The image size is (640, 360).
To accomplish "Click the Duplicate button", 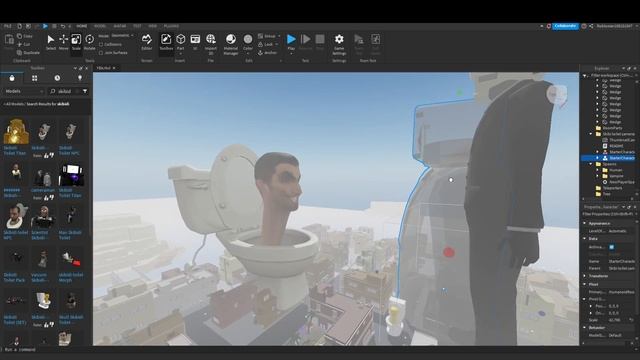I will tap(29, 53).
